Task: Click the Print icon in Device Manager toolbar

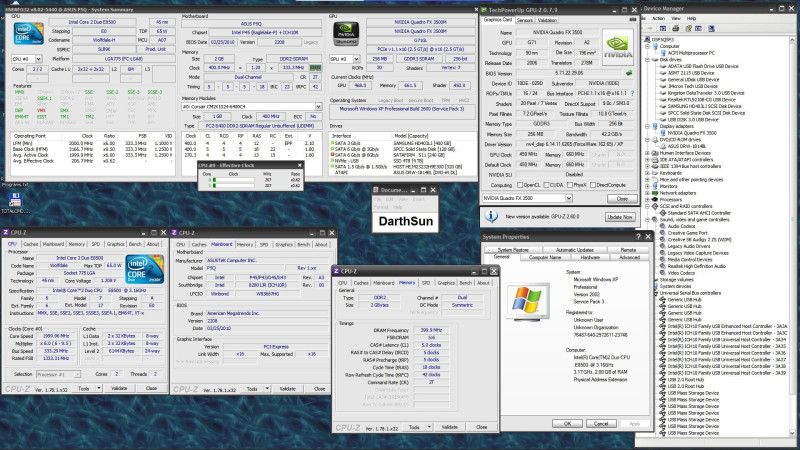Action: (676, 28)
